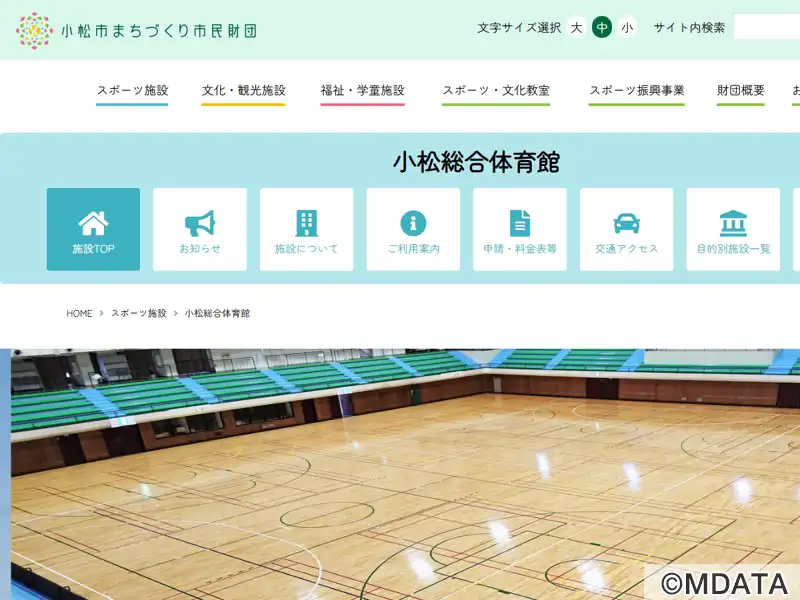Image resolution: width=800 pixels, height=600 pixels.
Task: Select 小松総合体育館 in the breadcrumb
Action: [x=217, y=313]
